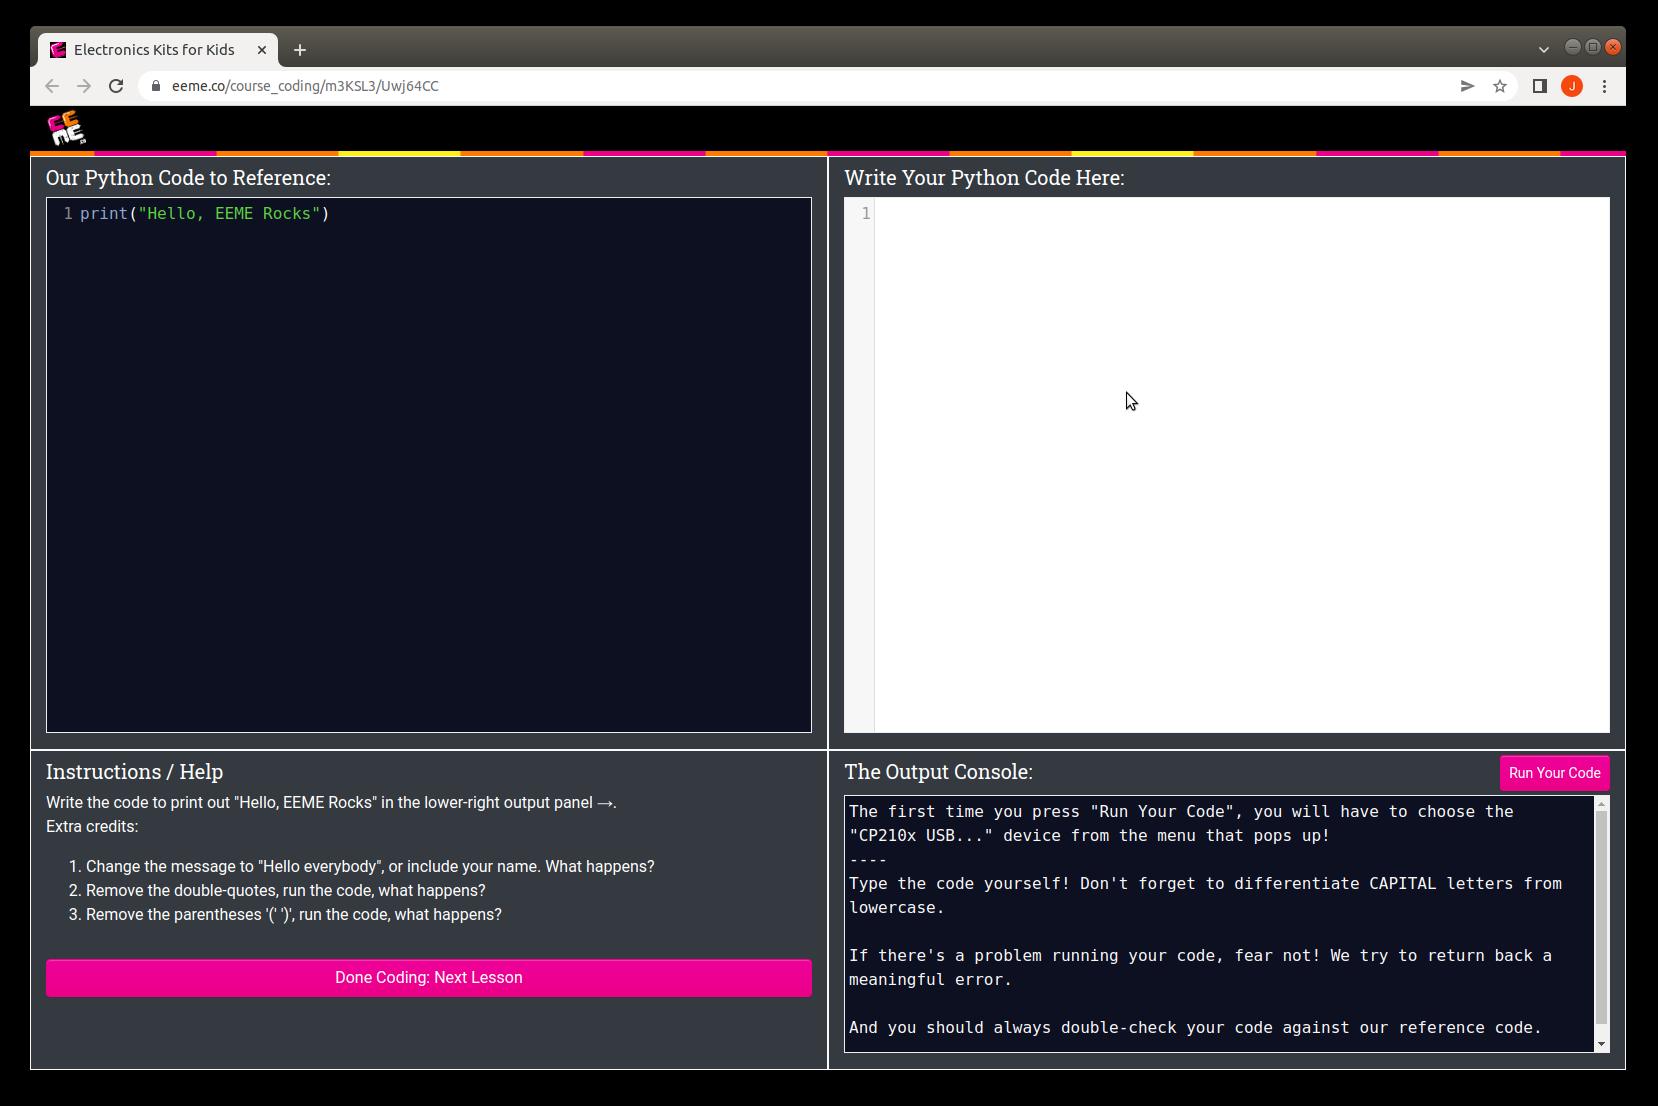Open the browser side panel
Screen dimensions: 1658x1106
click(1540, 86)
